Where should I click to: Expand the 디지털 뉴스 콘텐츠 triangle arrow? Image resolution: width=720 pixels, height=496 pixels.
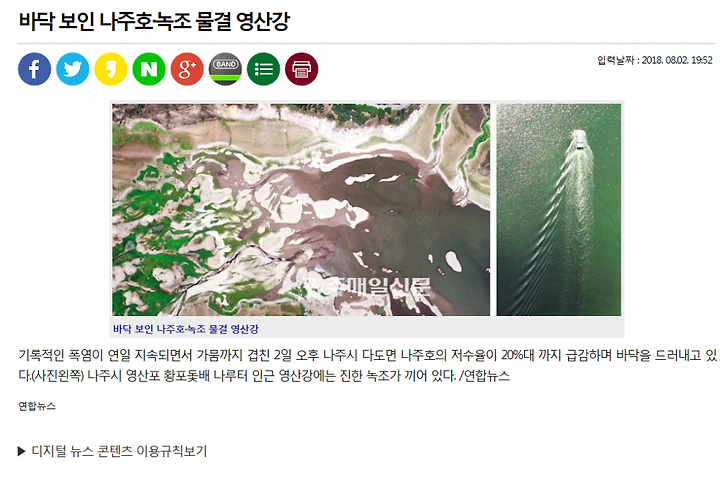pyautogui.click(x=21, y=451)
